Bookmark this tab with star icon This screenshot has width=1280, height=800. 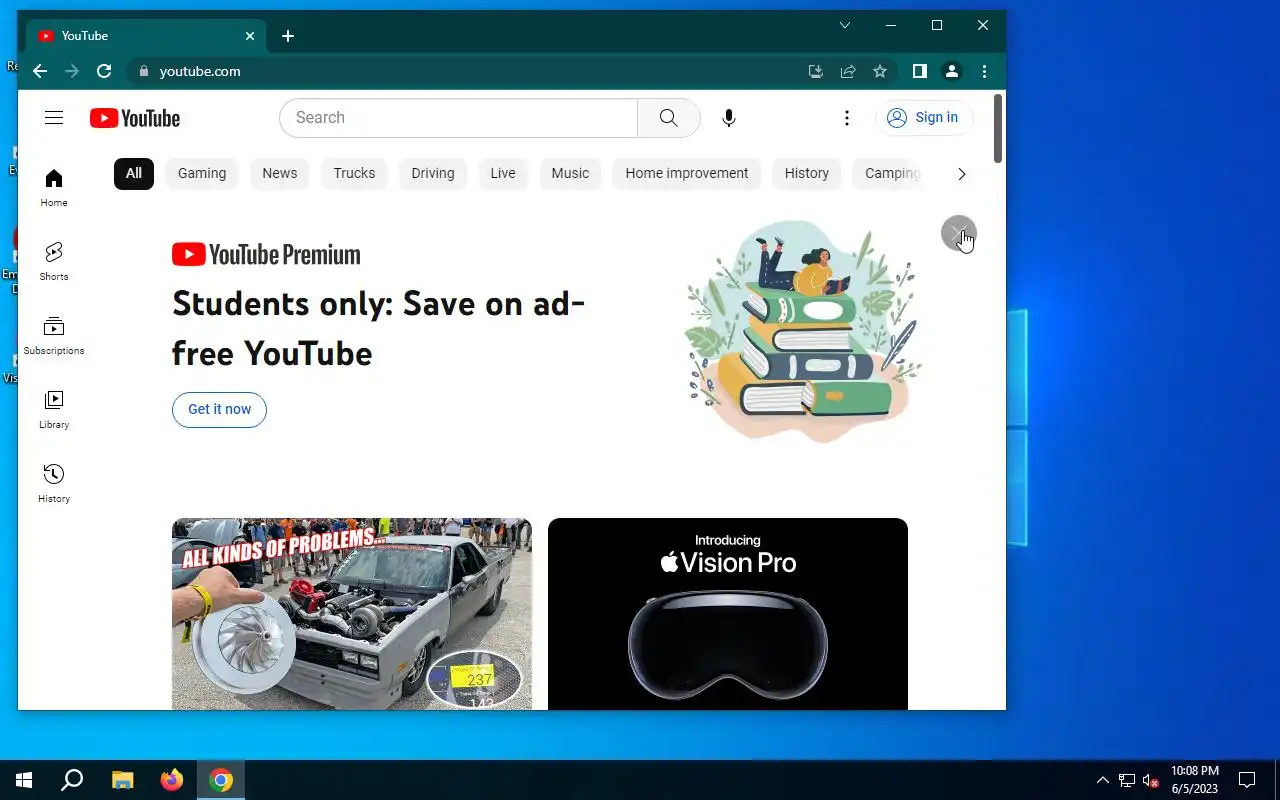coord(880,71)
